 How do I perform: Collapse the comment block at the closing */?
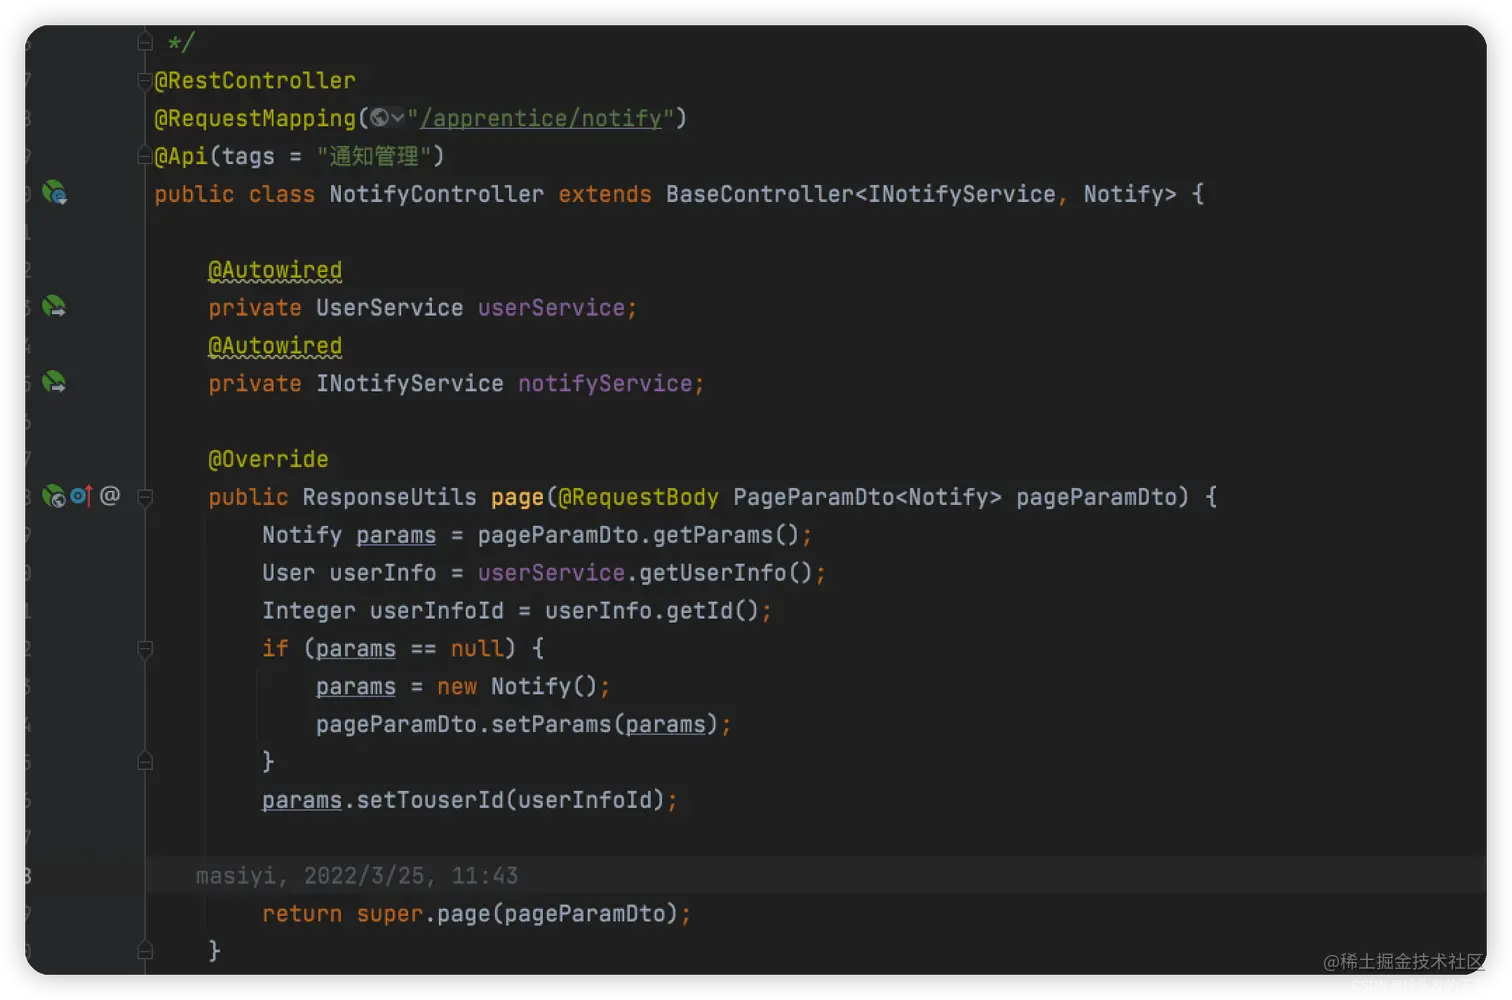point(145,42)
